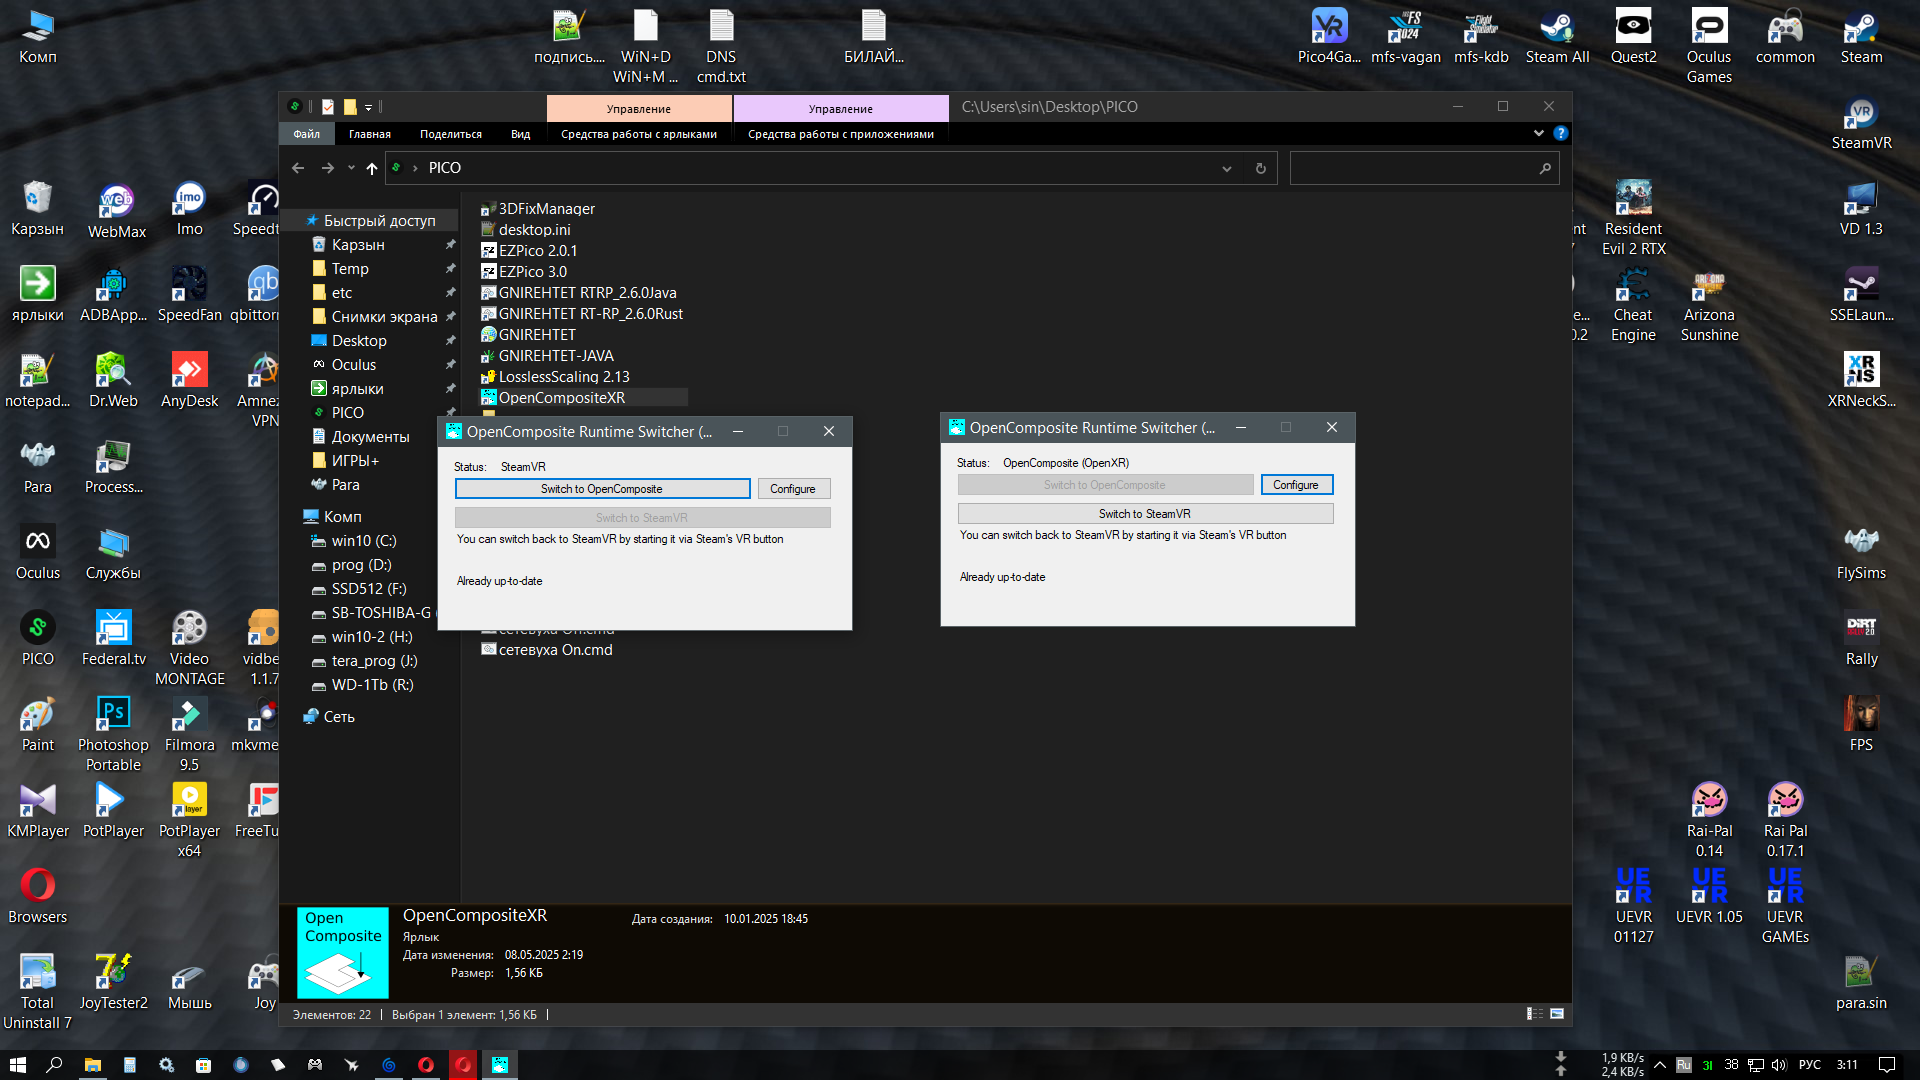Click the Opera icon in the taskbar

point(426,1065)
